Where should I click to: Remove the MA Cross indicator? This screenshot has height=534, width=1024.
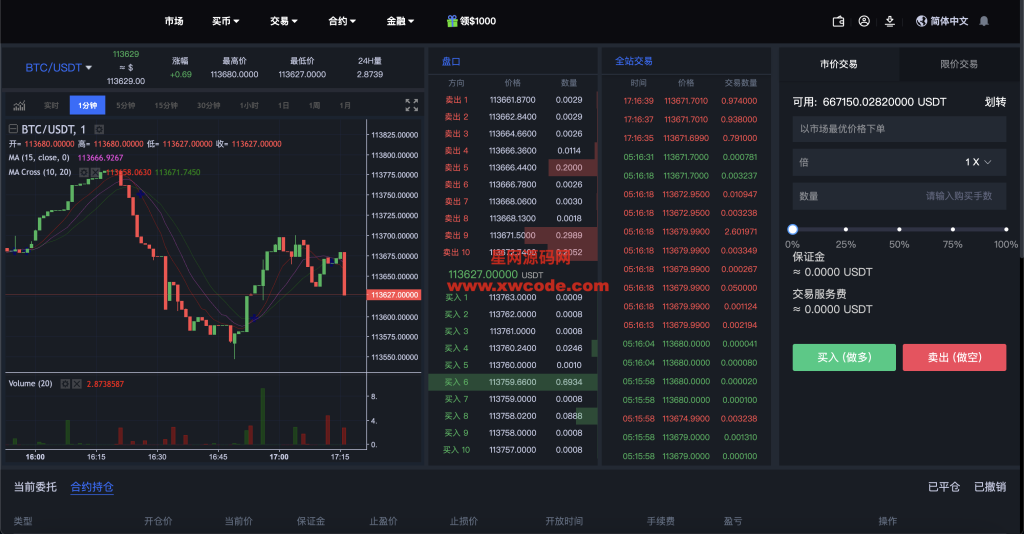[95, 172]
